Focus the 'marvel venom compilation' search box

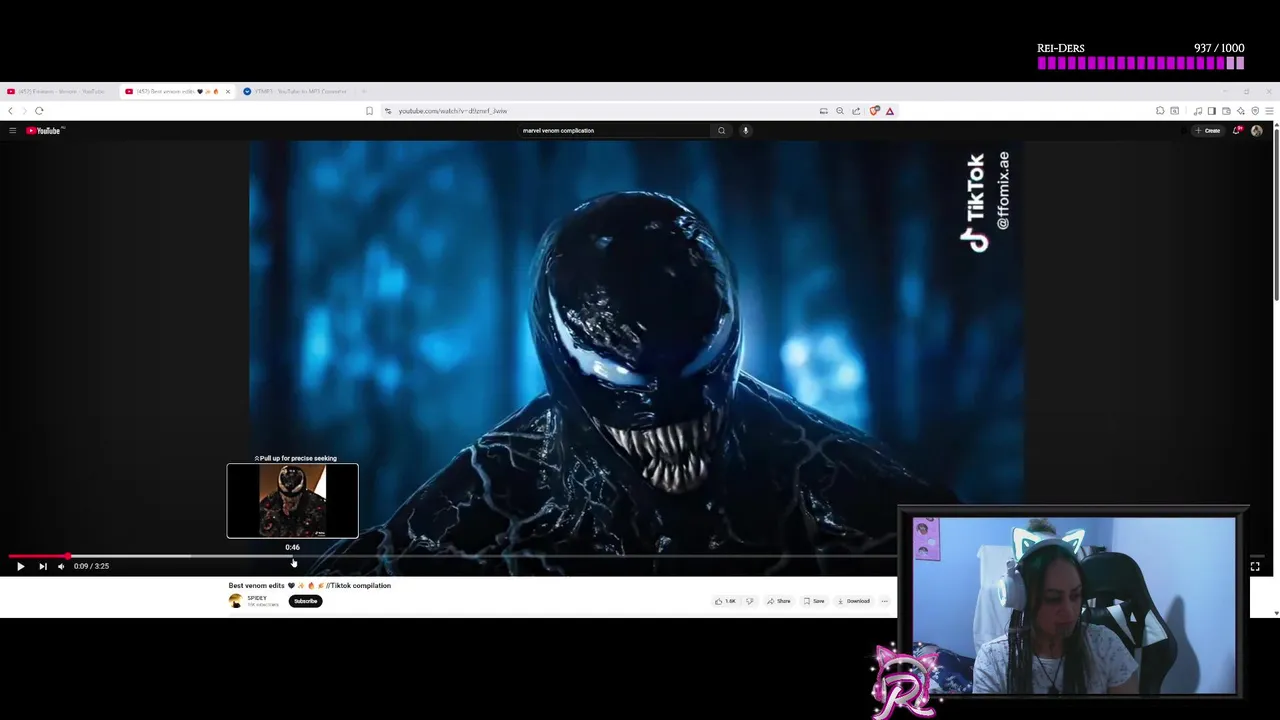pos(612,130)
